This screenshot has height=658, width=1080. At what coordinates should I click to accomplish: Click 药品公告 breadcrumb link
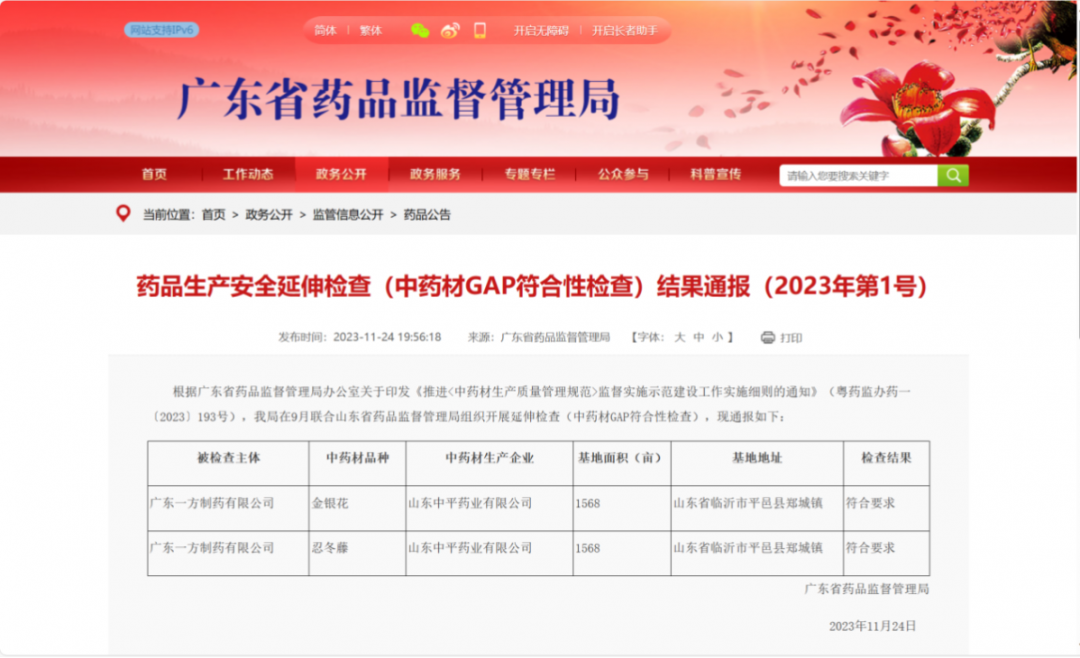pyautogui.click(x=427, y=215)
